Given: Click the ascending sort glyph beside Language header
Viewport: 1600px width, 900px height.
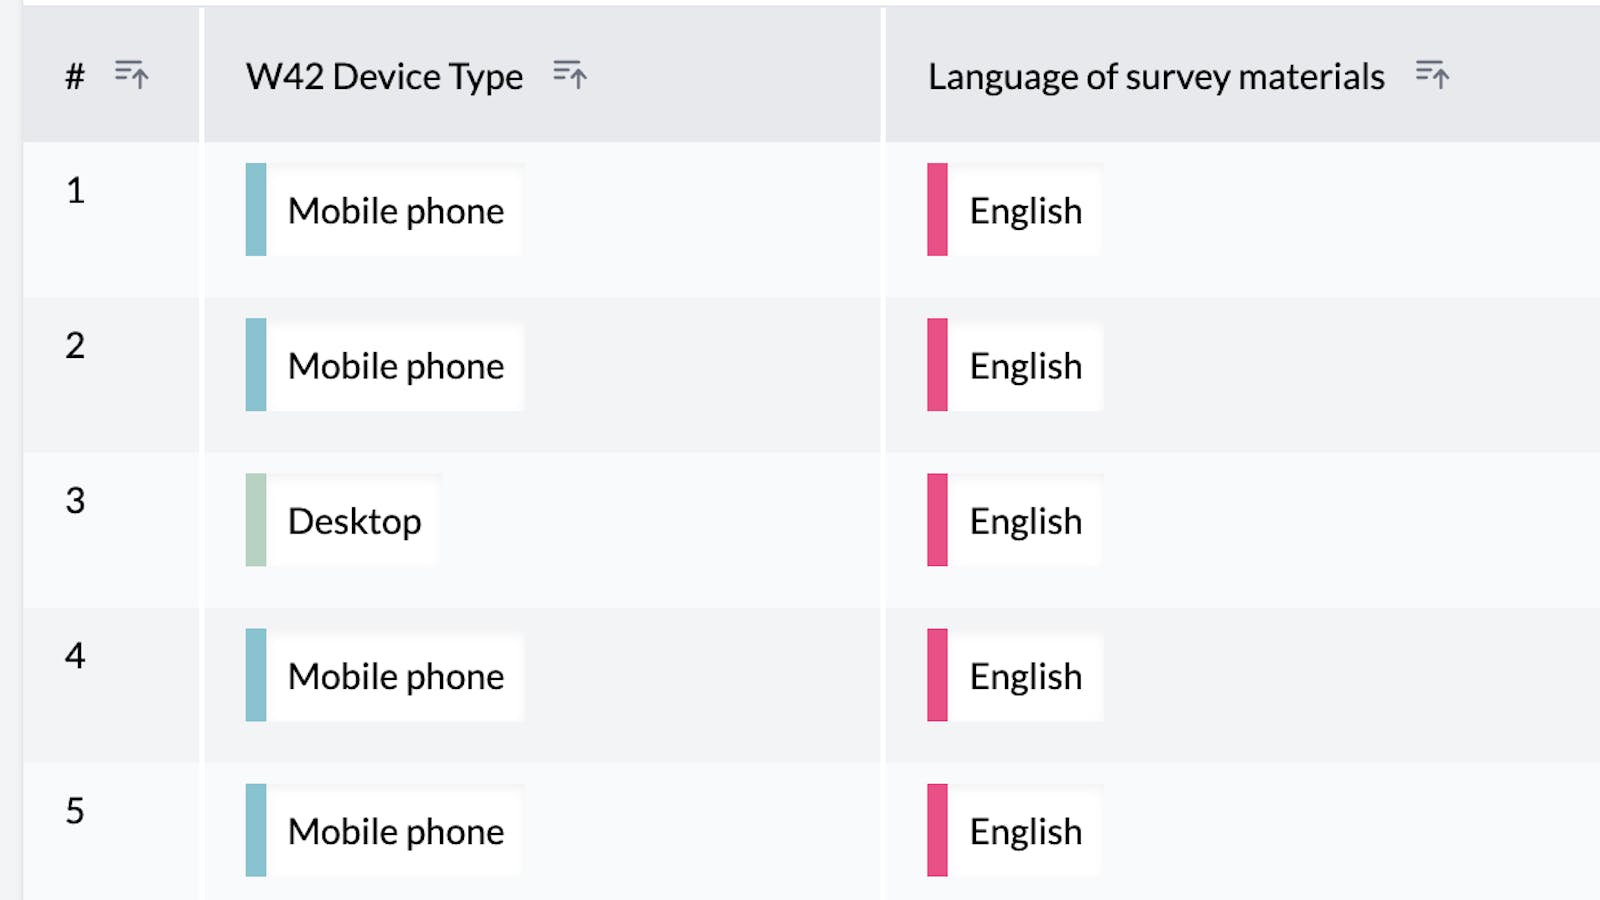Looking at the screenshot, I should [1432, 73].
